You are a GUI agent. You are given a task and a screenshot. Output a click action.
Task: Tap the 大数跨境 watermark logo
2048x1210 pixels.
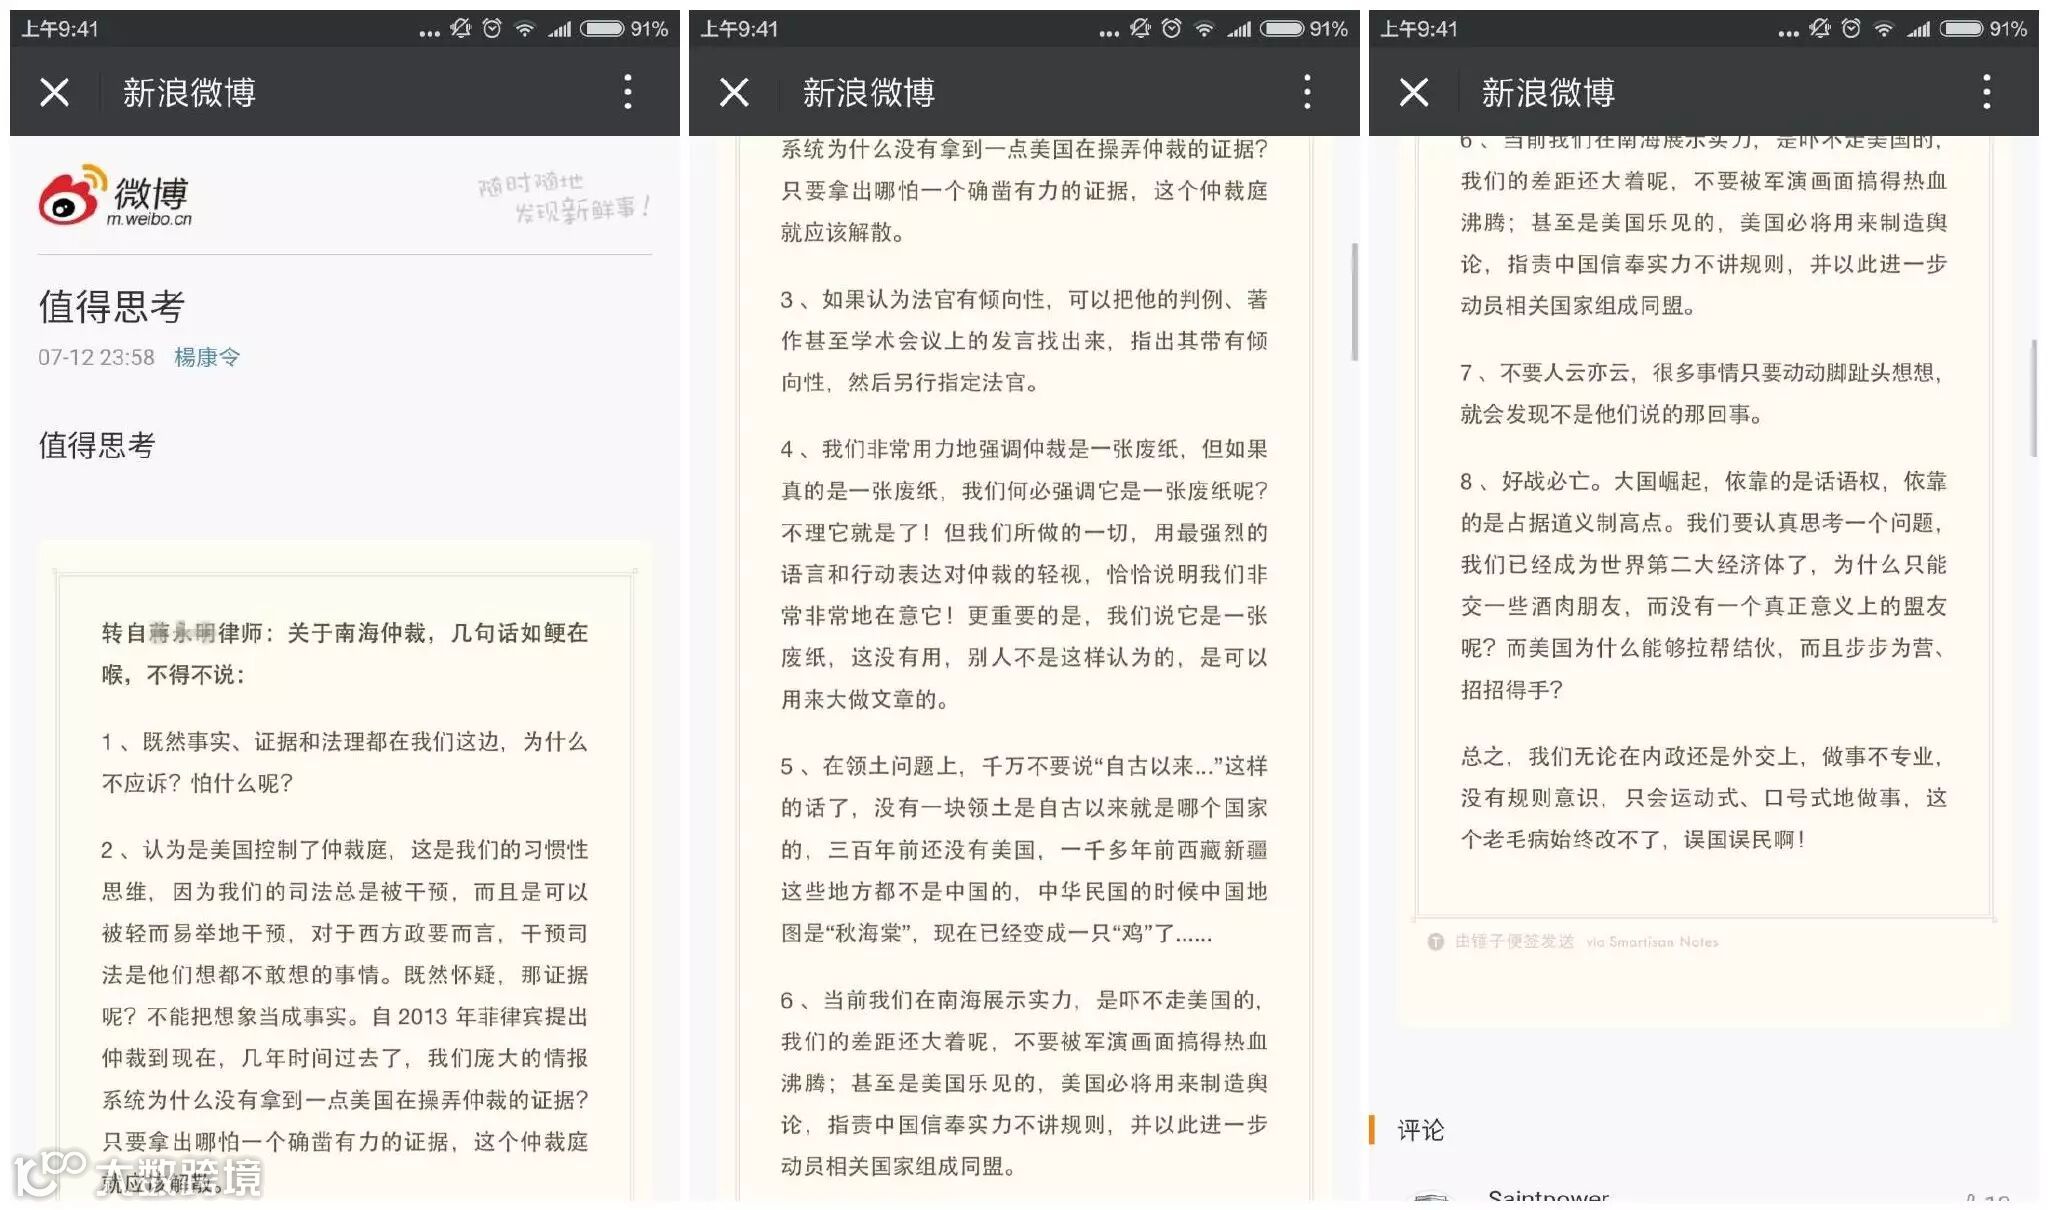[x=138, y=1176]
